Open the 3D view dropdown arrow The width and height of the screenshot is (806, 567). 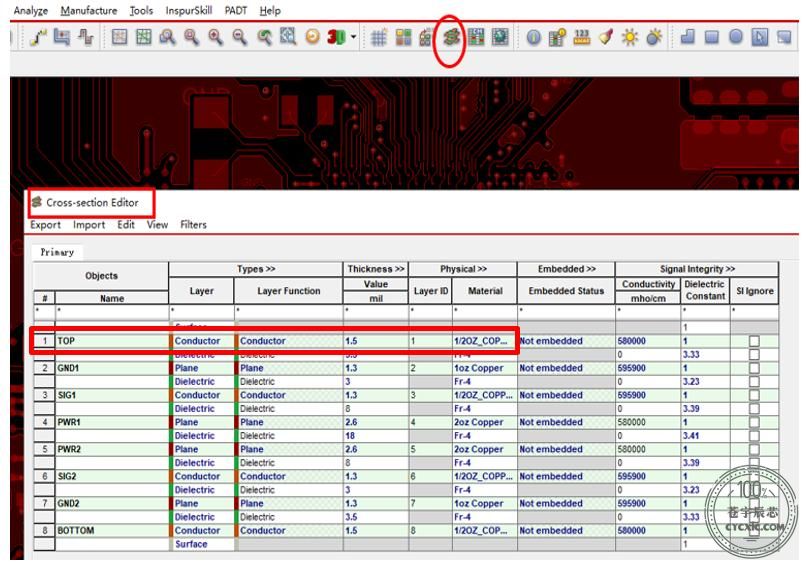coord(353,38)
